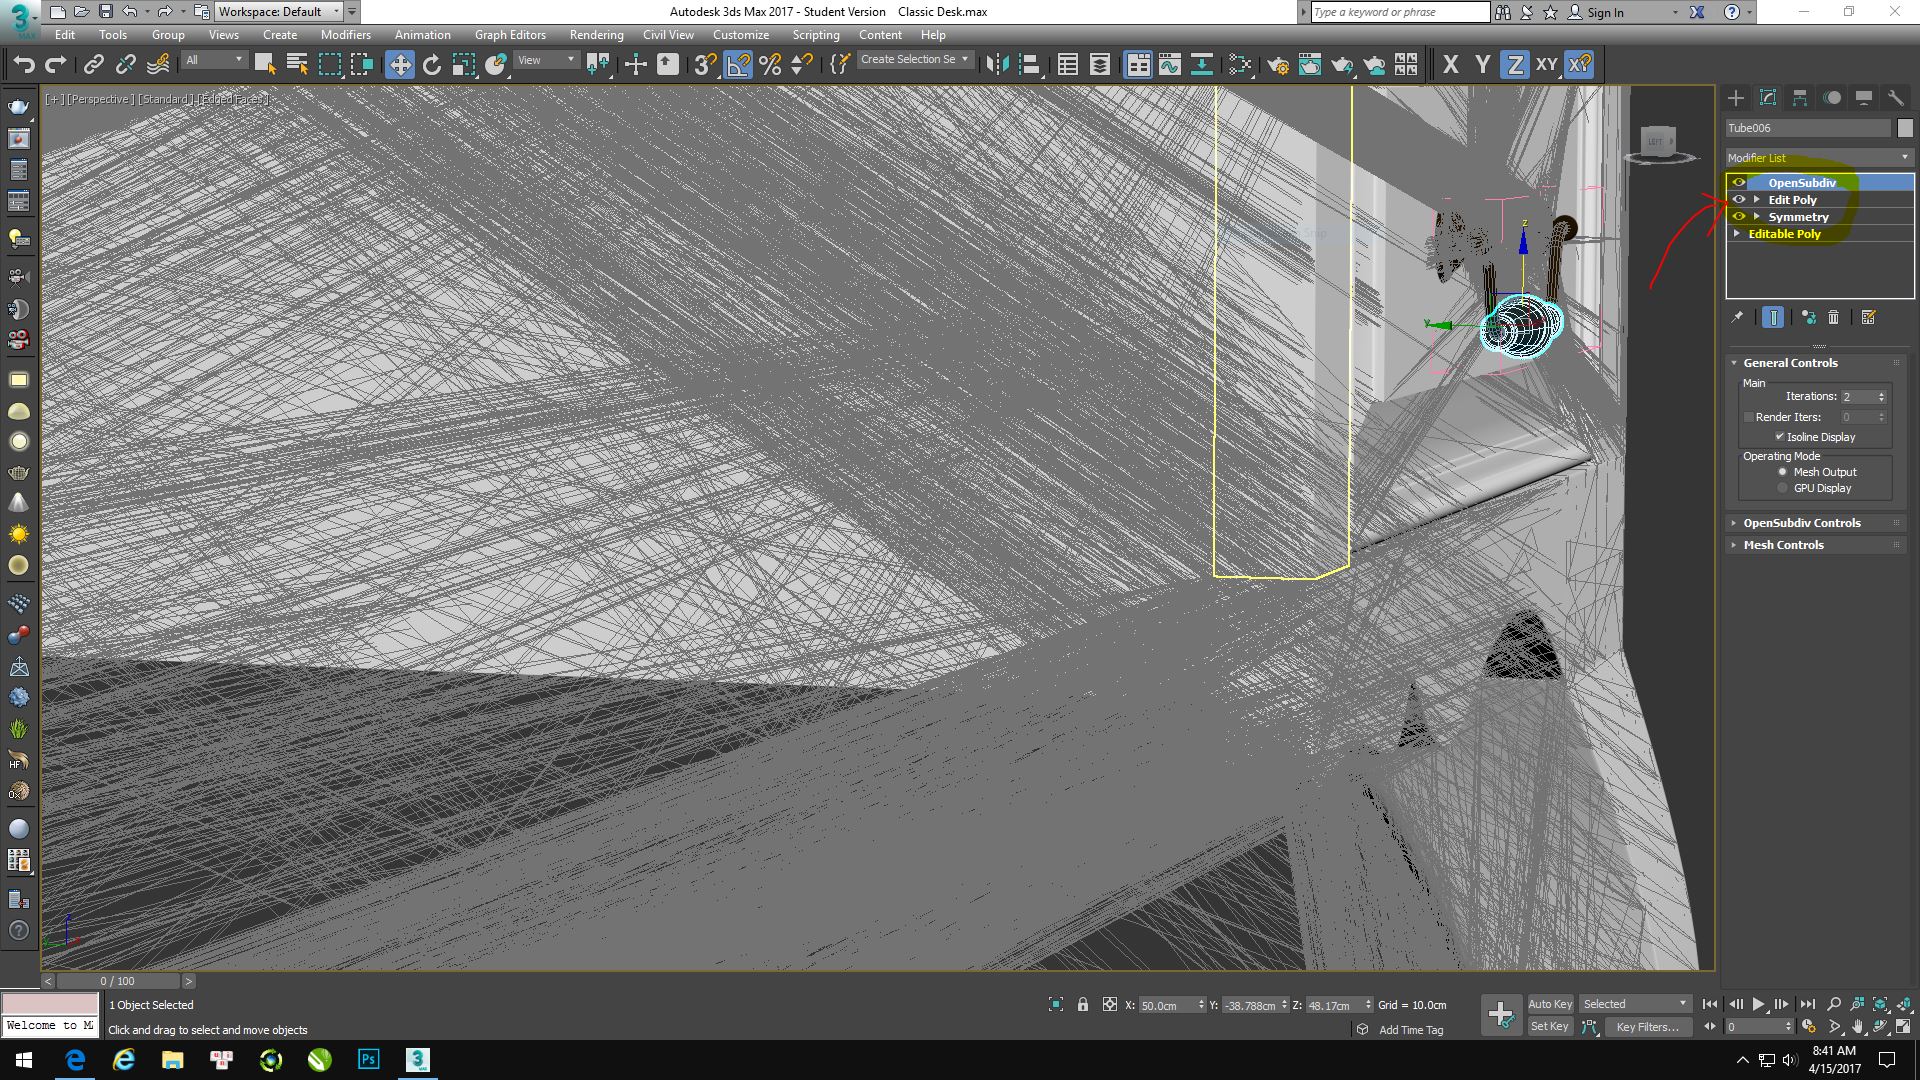Open the Graph Editors menu
Viewport: 1920px width, 1080px height.
[510, 35]
